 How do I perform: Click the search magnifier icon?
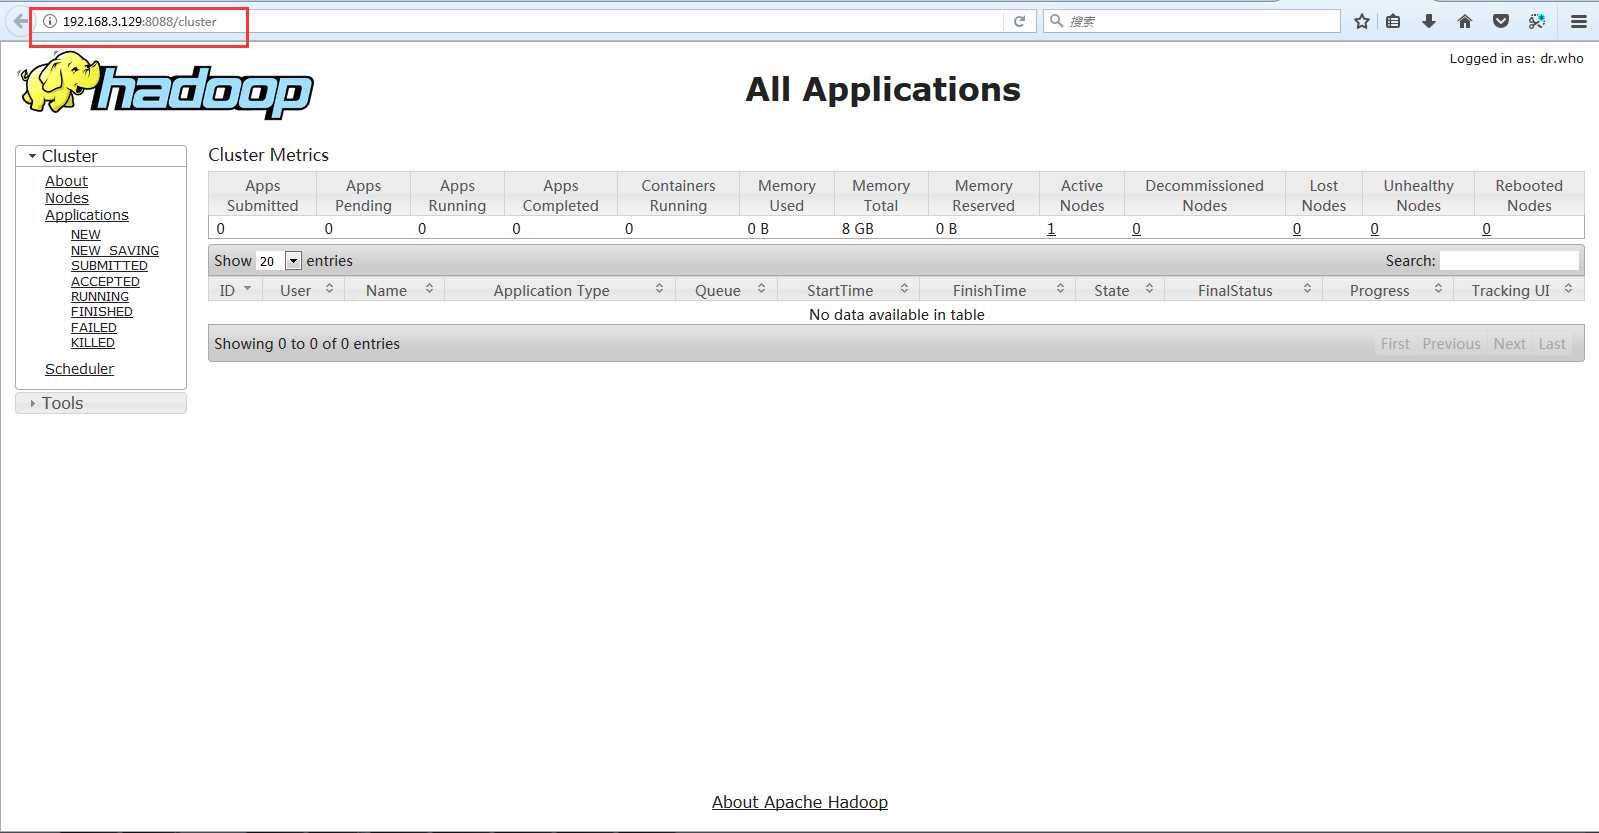(1056, 21)
